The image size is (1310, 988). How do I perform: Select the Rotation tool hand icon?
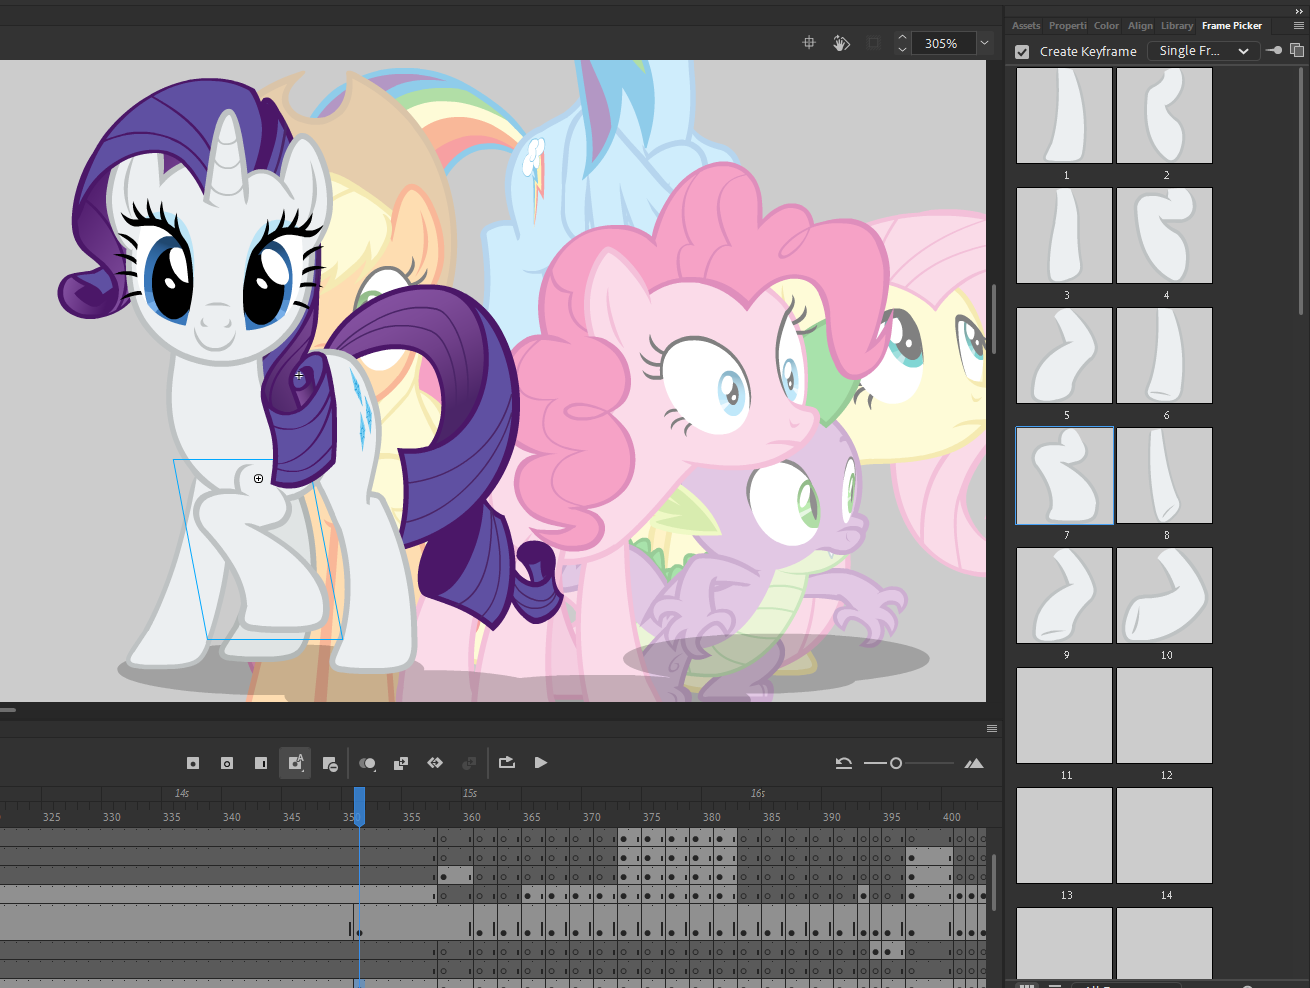(841, 42)
